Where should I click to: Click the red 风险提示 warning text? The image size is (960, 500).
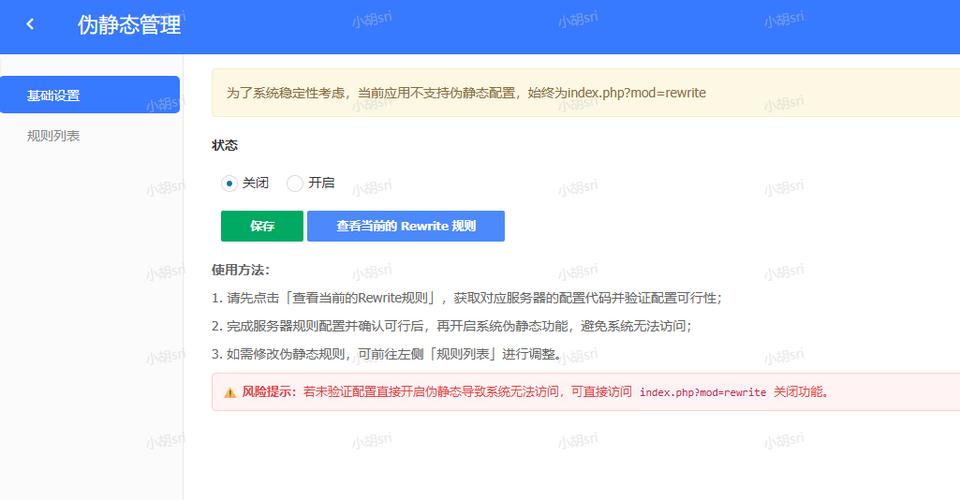click(536, 392)
